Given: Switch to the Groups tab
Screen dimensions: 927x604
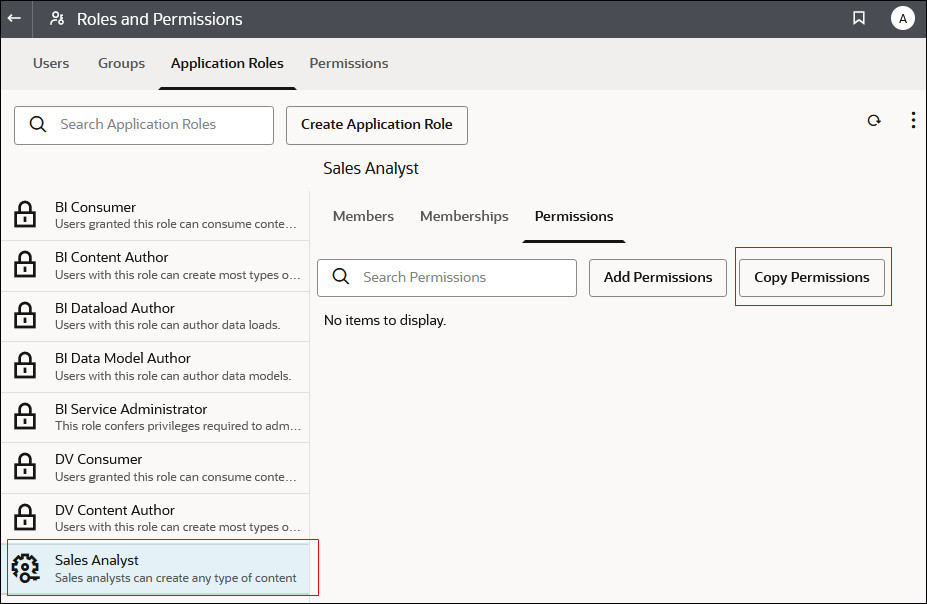Looking at the screenshot, I should [x=121, y=63].
